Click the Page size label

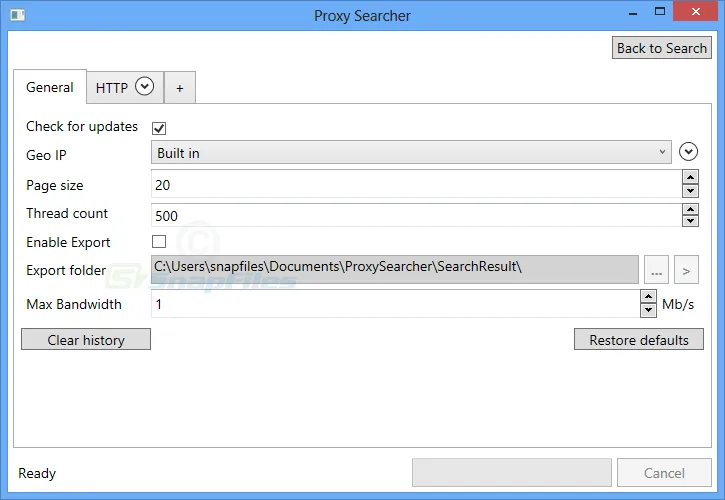point(55,185)
